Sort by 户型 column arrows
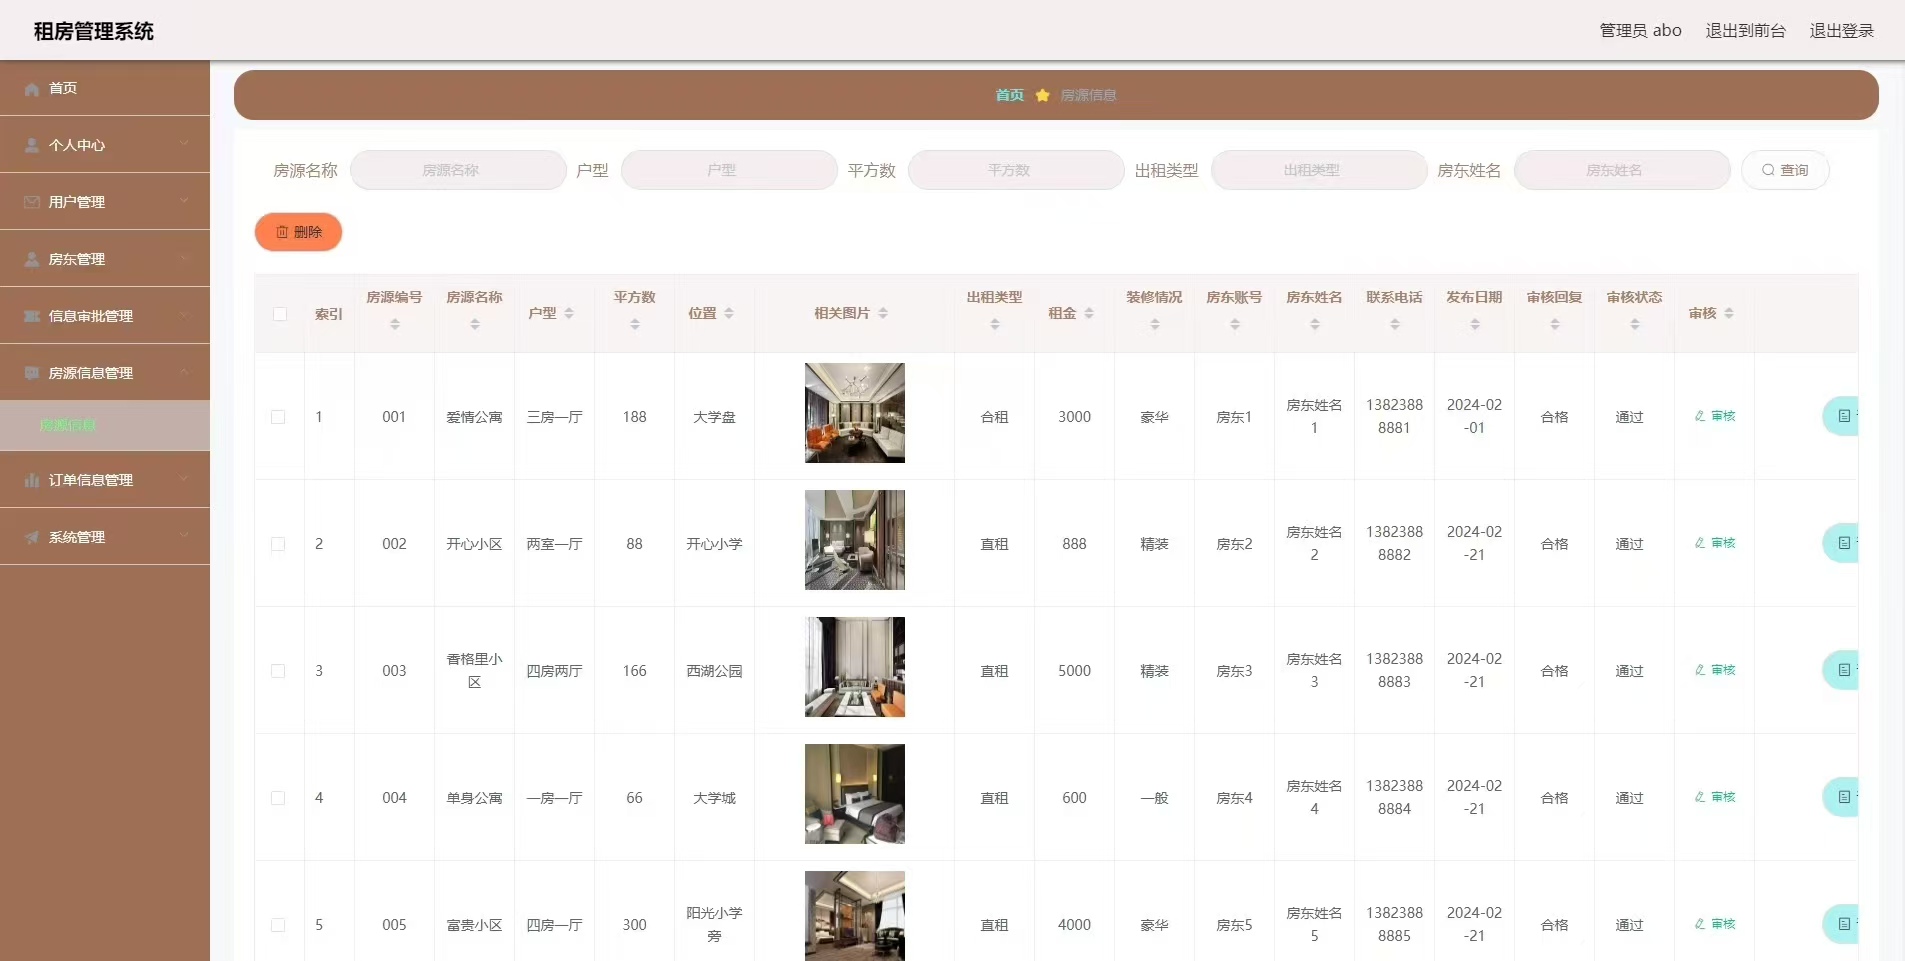1905x961 pixels. click(569, 313)
